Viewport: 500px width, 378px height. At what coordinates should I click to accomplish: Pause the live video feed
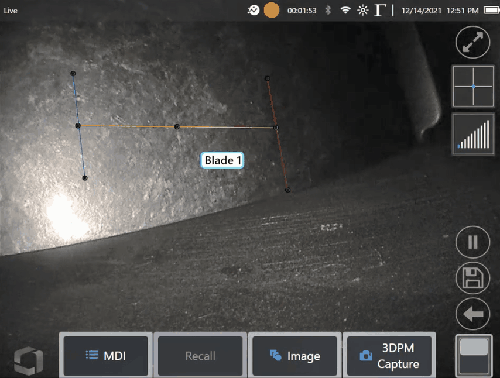click(x=473, y=242)
